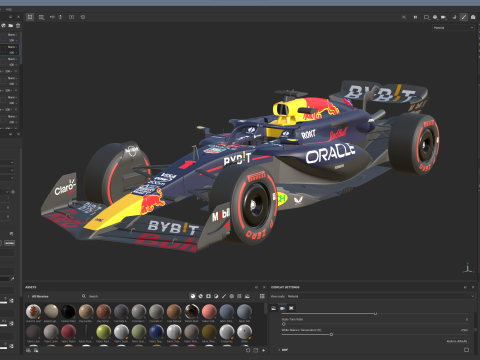Select the highlighted first icon in viewport toolbar
The width and height of the screenshot is (480, 360).
click(30, 17)
